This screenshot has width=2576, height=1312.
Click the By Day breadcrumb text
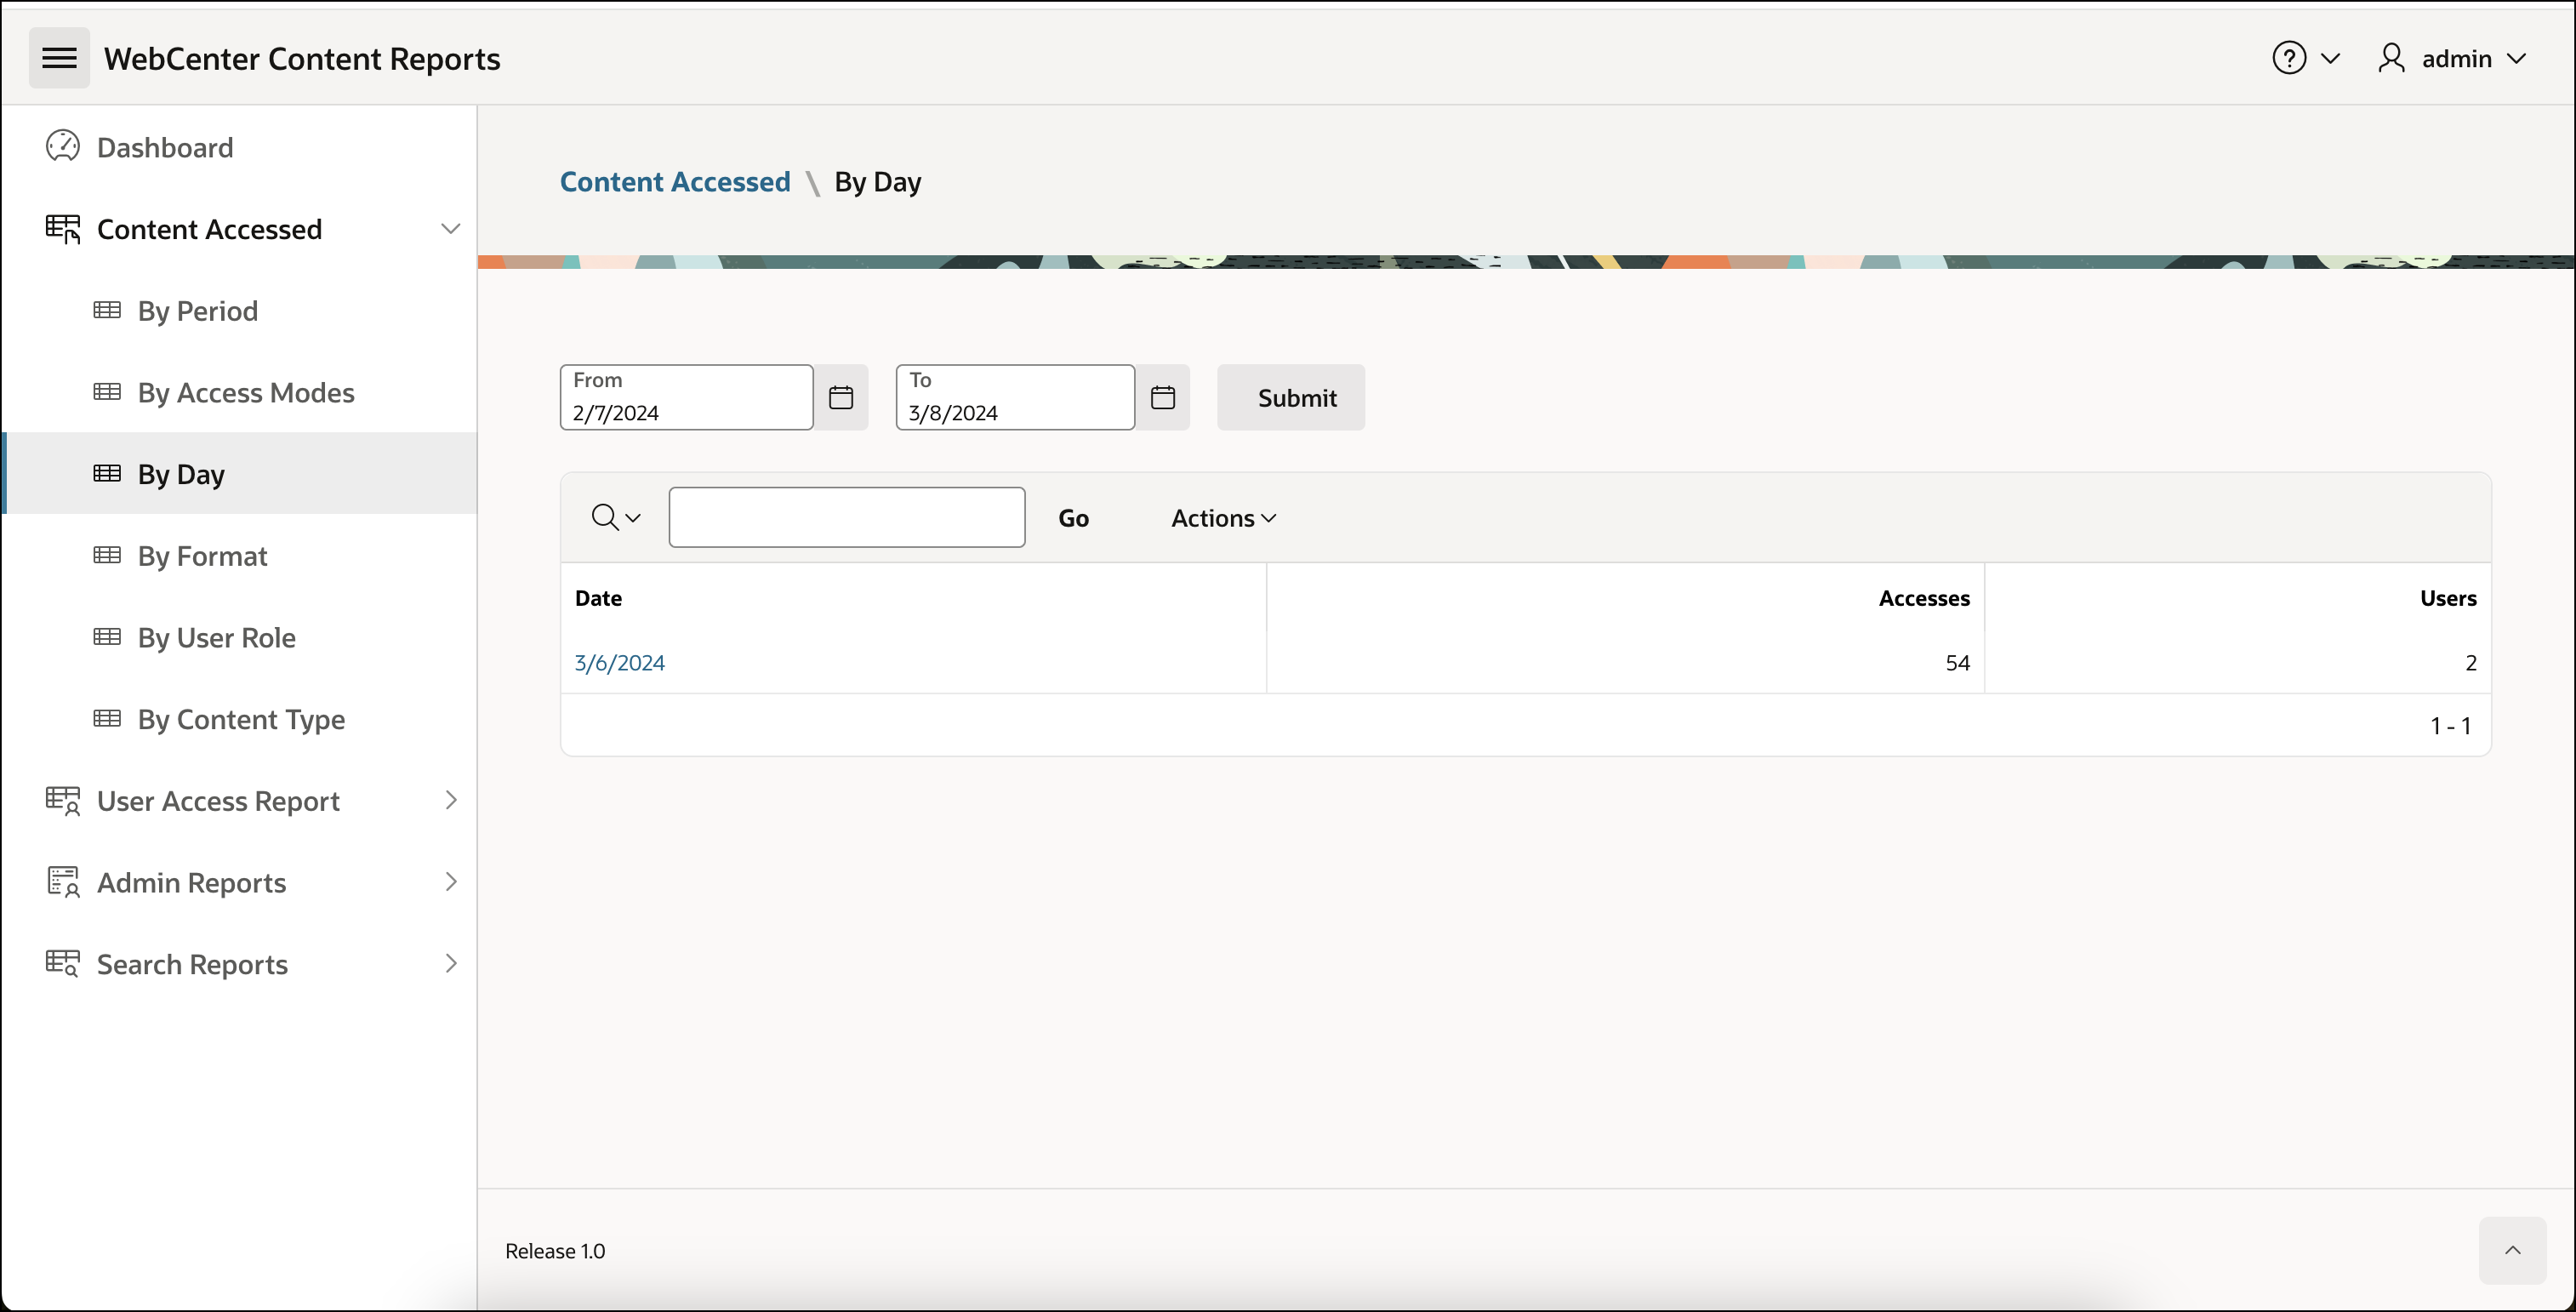click(878, 182)
